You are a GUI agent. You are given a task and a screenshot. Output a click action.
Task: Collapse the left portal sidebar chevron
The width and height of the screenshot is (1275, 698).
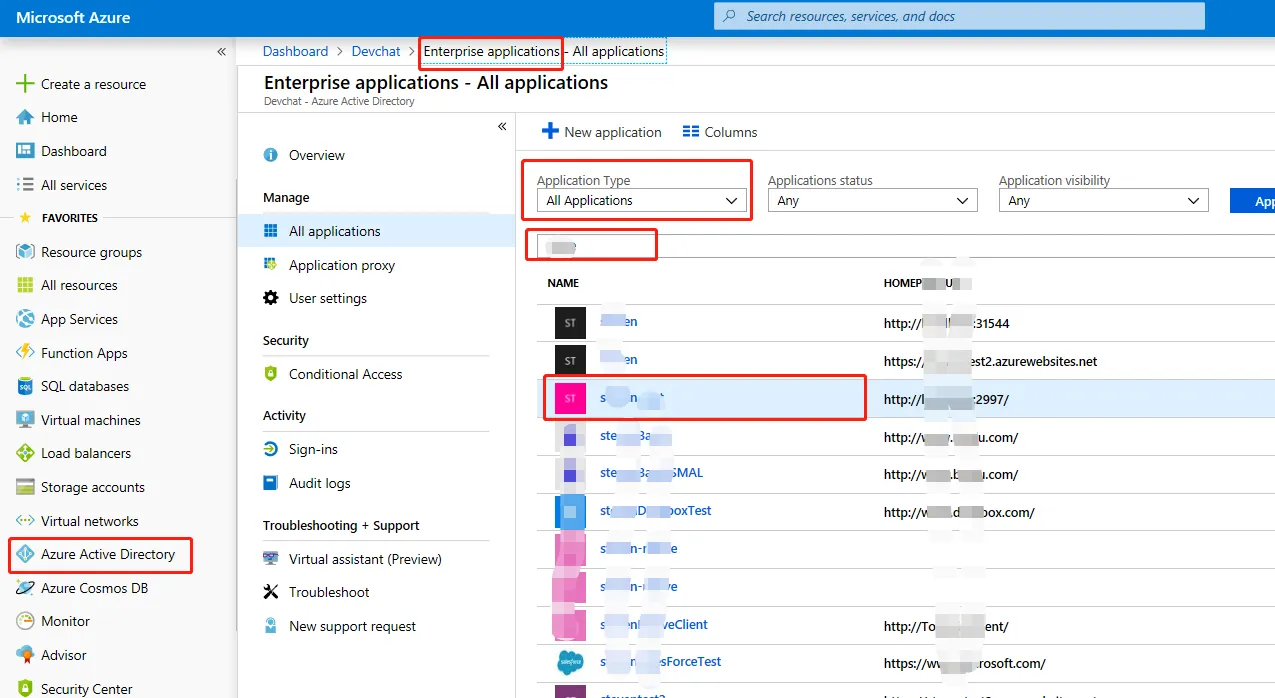[x=222, y=52]
